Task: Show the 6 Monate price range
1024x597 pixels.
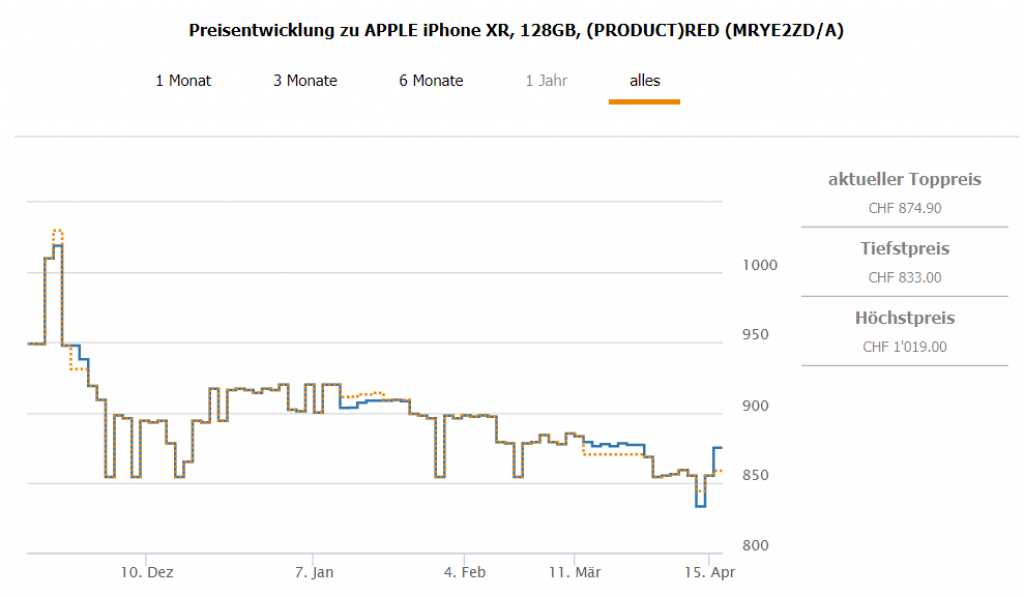Action: 431,81
